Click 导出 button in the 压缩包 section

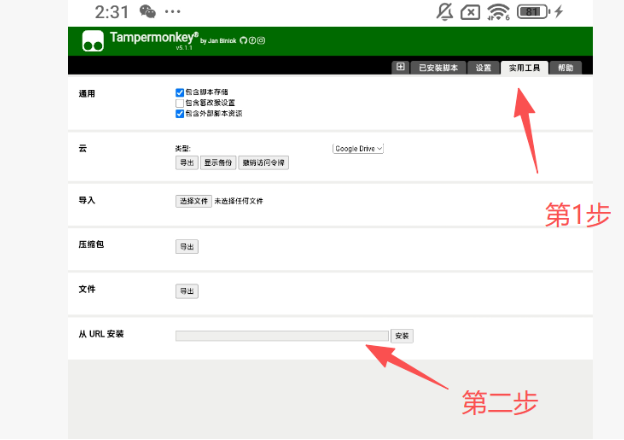coord(187,247)
